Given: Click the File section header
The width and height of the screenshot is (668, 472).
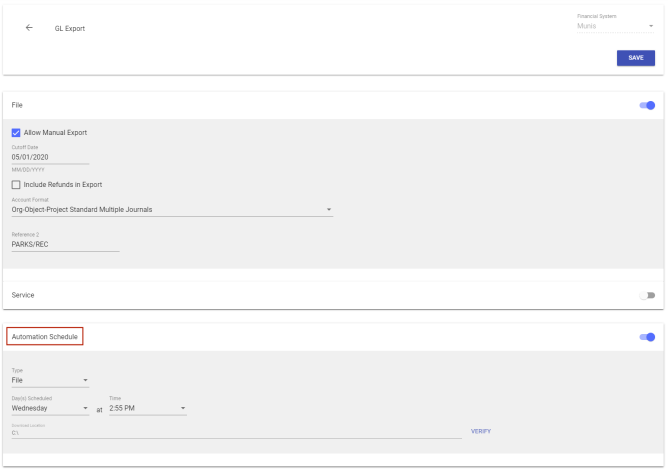Looking at the screenshot, I should click(x=17, y=105).
